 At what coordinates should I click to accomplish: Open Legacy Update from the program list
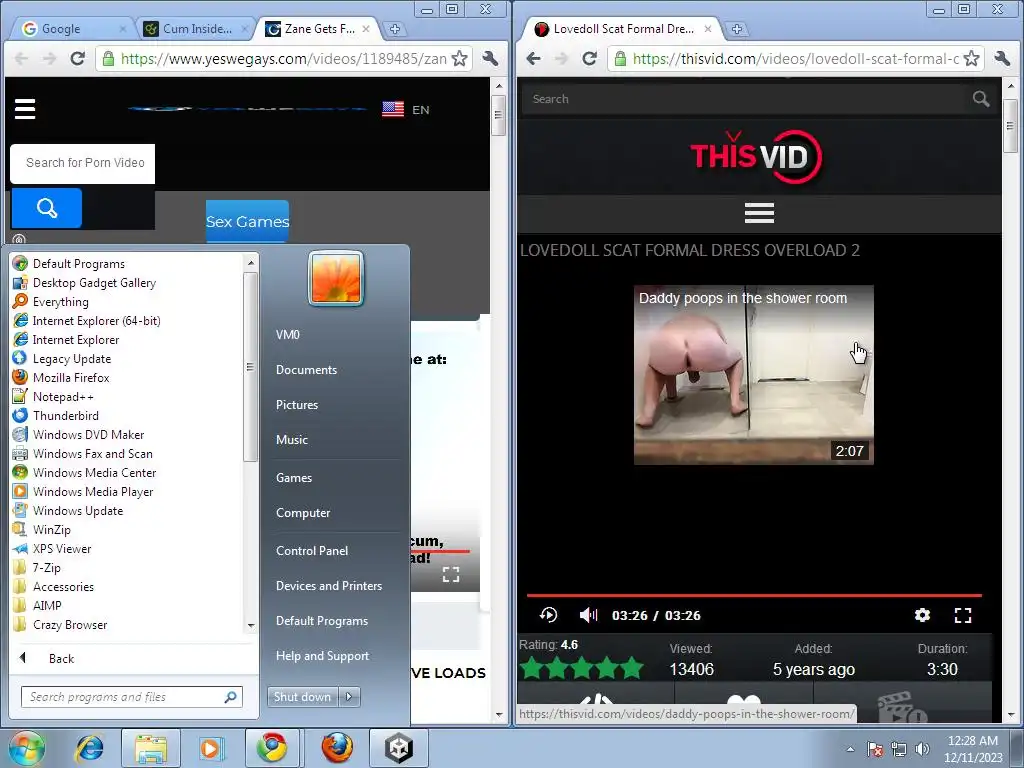(72, 359)
